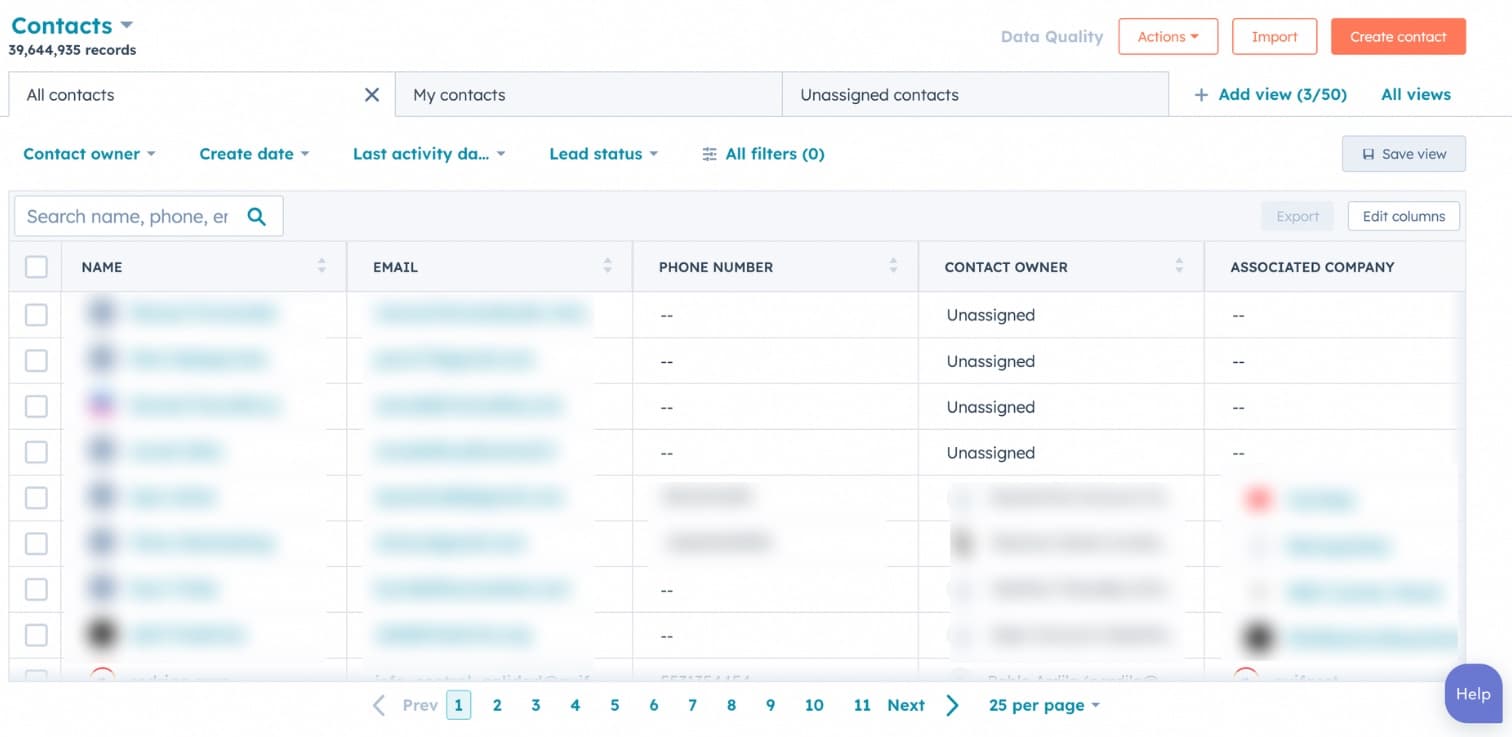Image resolution: width=1512 pixels, height=737 pixels.
Task: Click the search magnifier icon
Action: click(x=257, y=216)
